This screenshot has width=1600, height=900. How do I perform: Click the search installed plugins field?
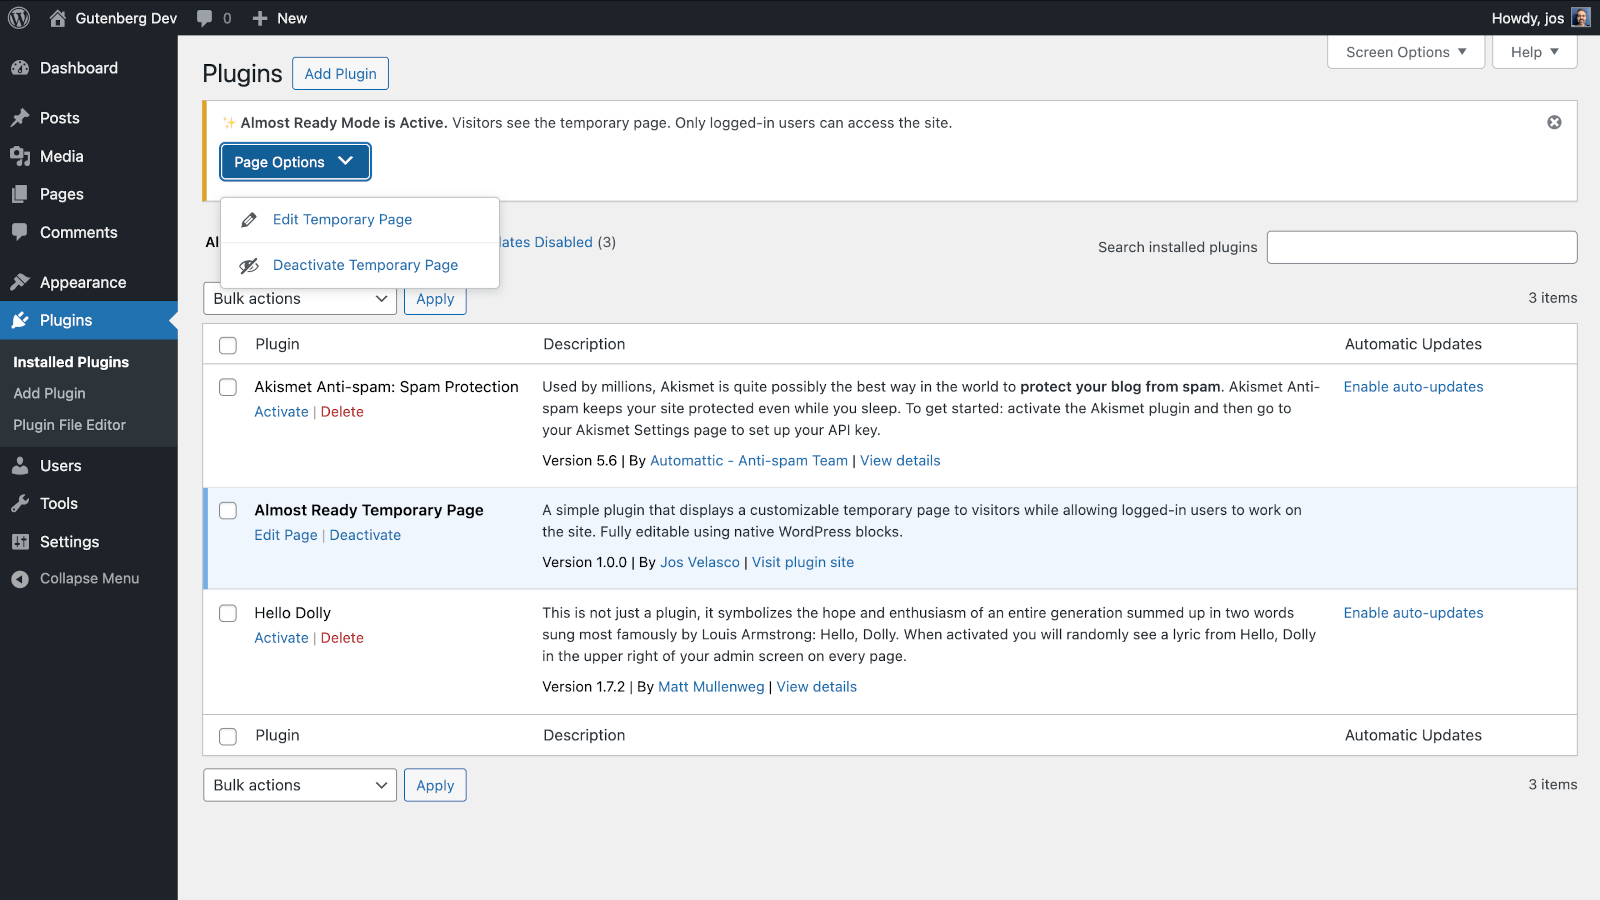pos(1421,247)
